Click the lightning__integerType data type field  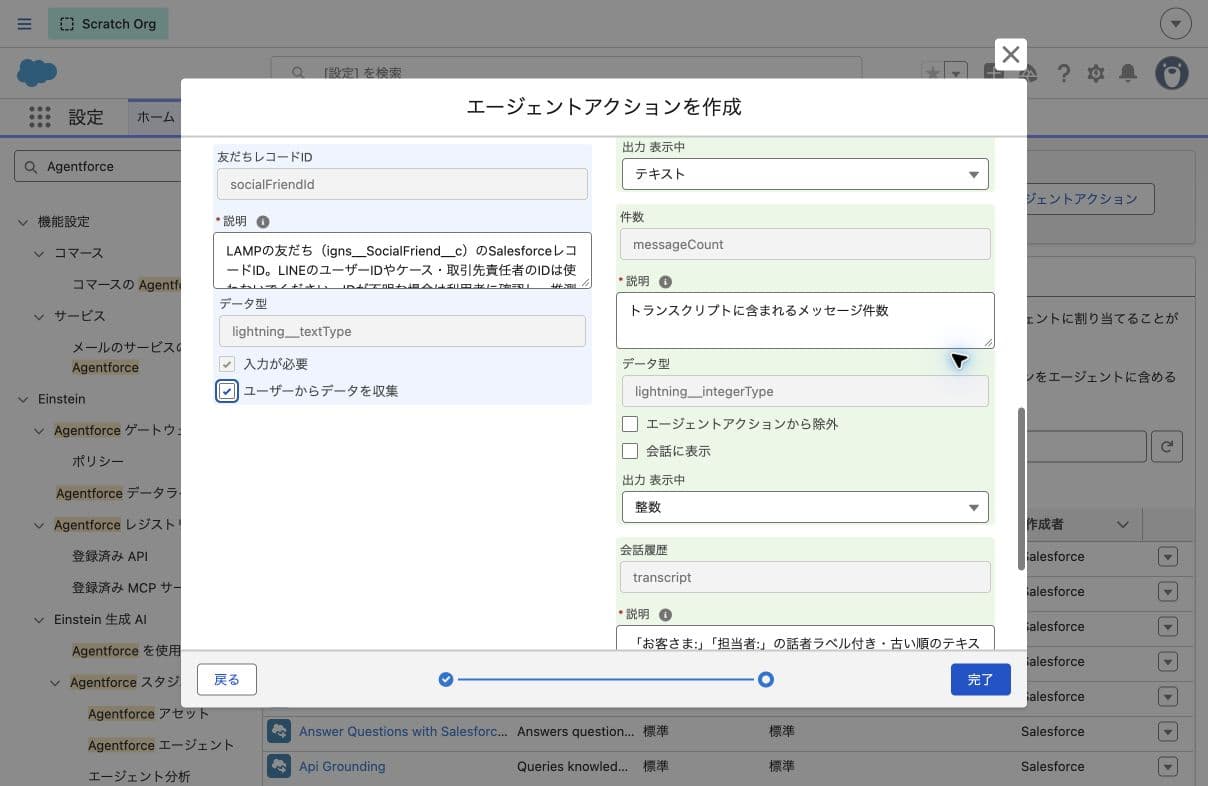pyautogui.click(x=805, y=391)
